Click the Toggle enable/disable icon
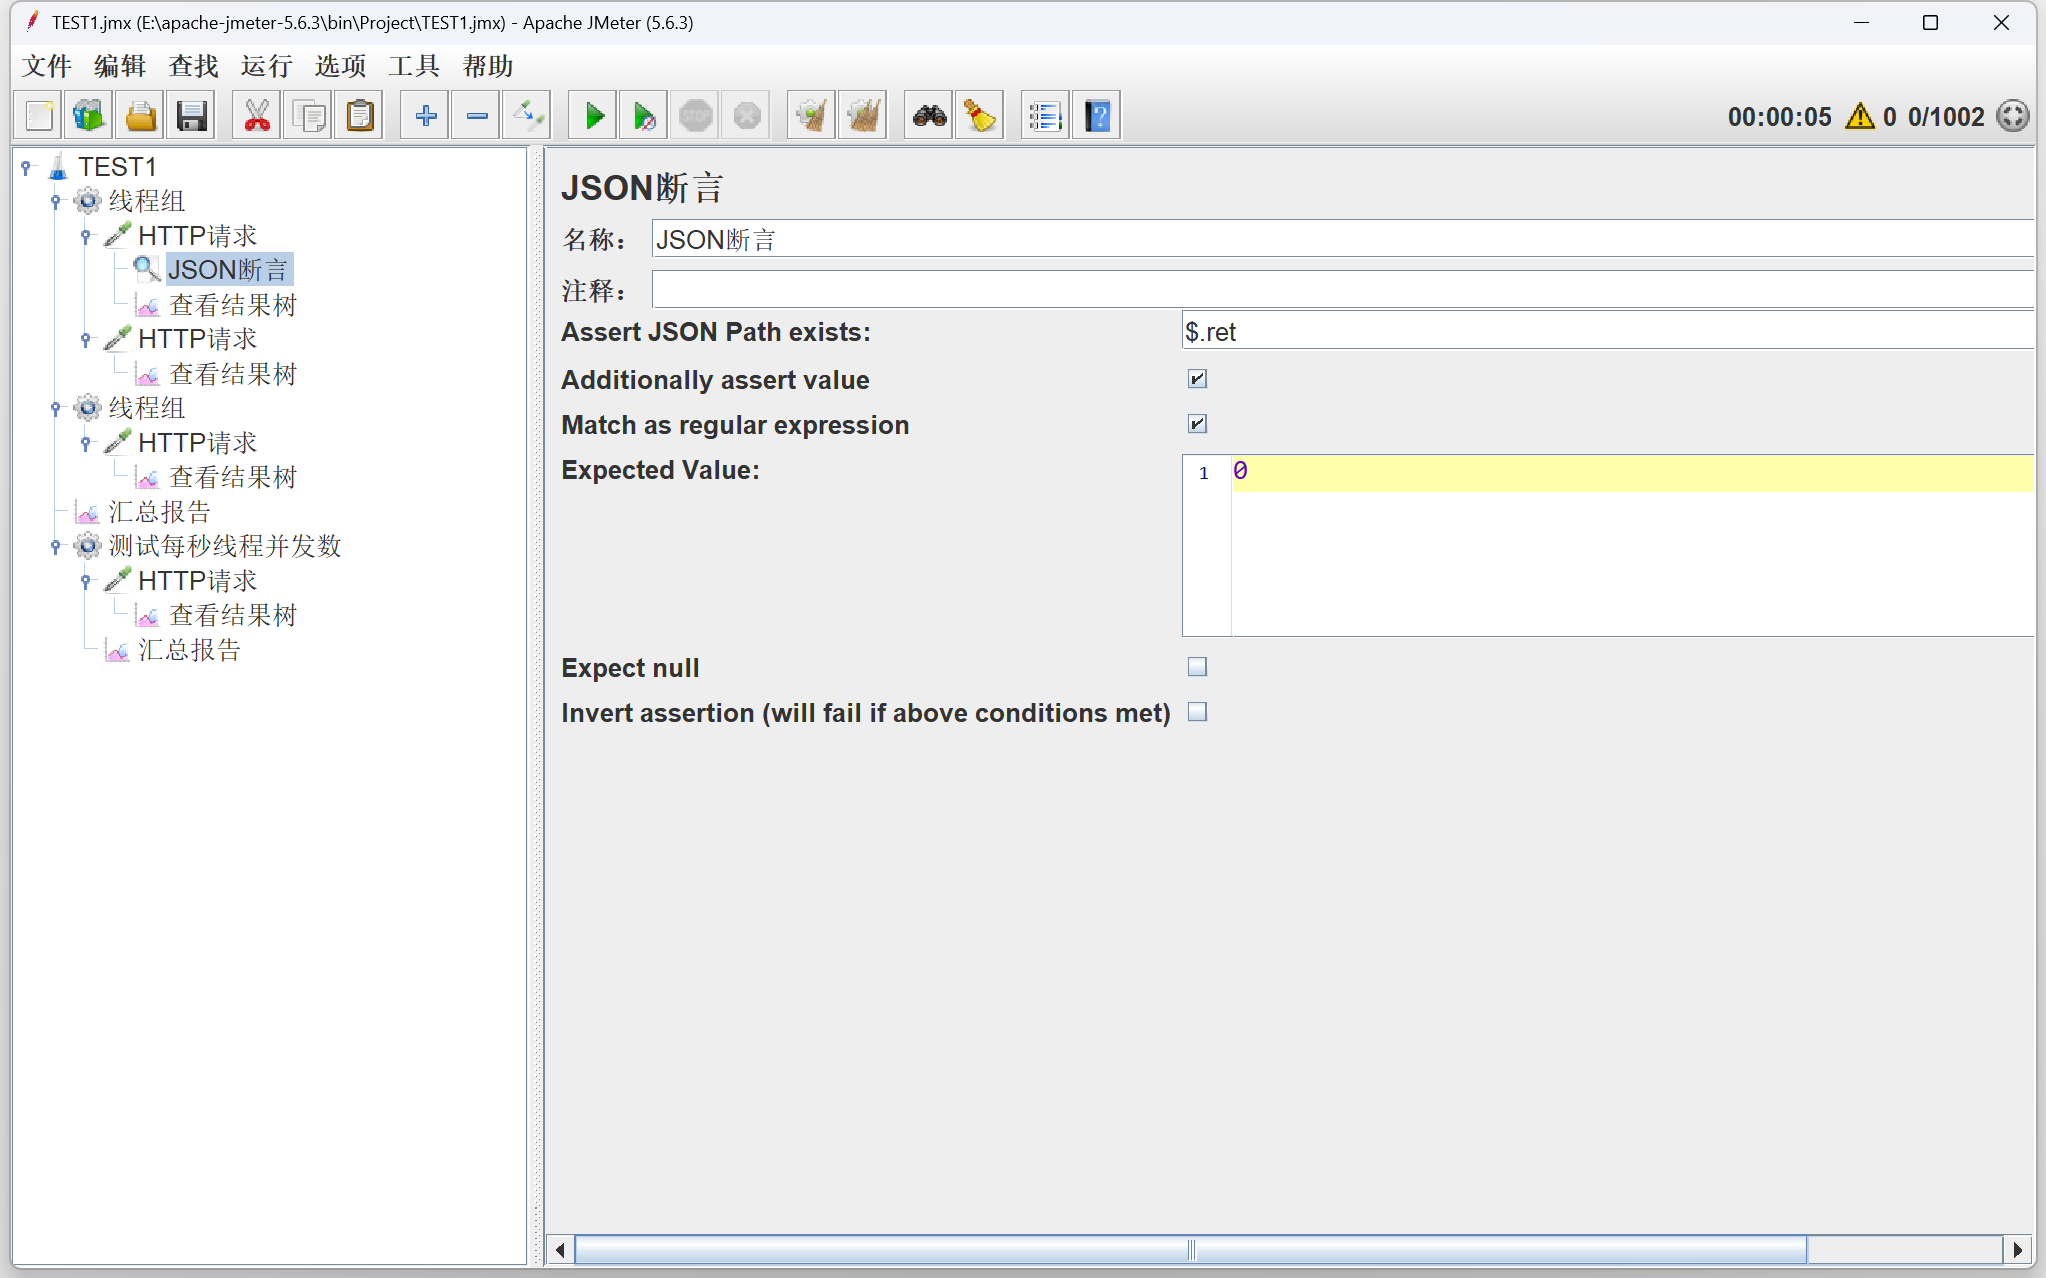This screenshot has width=2046, height=1278. coord(527,116)
